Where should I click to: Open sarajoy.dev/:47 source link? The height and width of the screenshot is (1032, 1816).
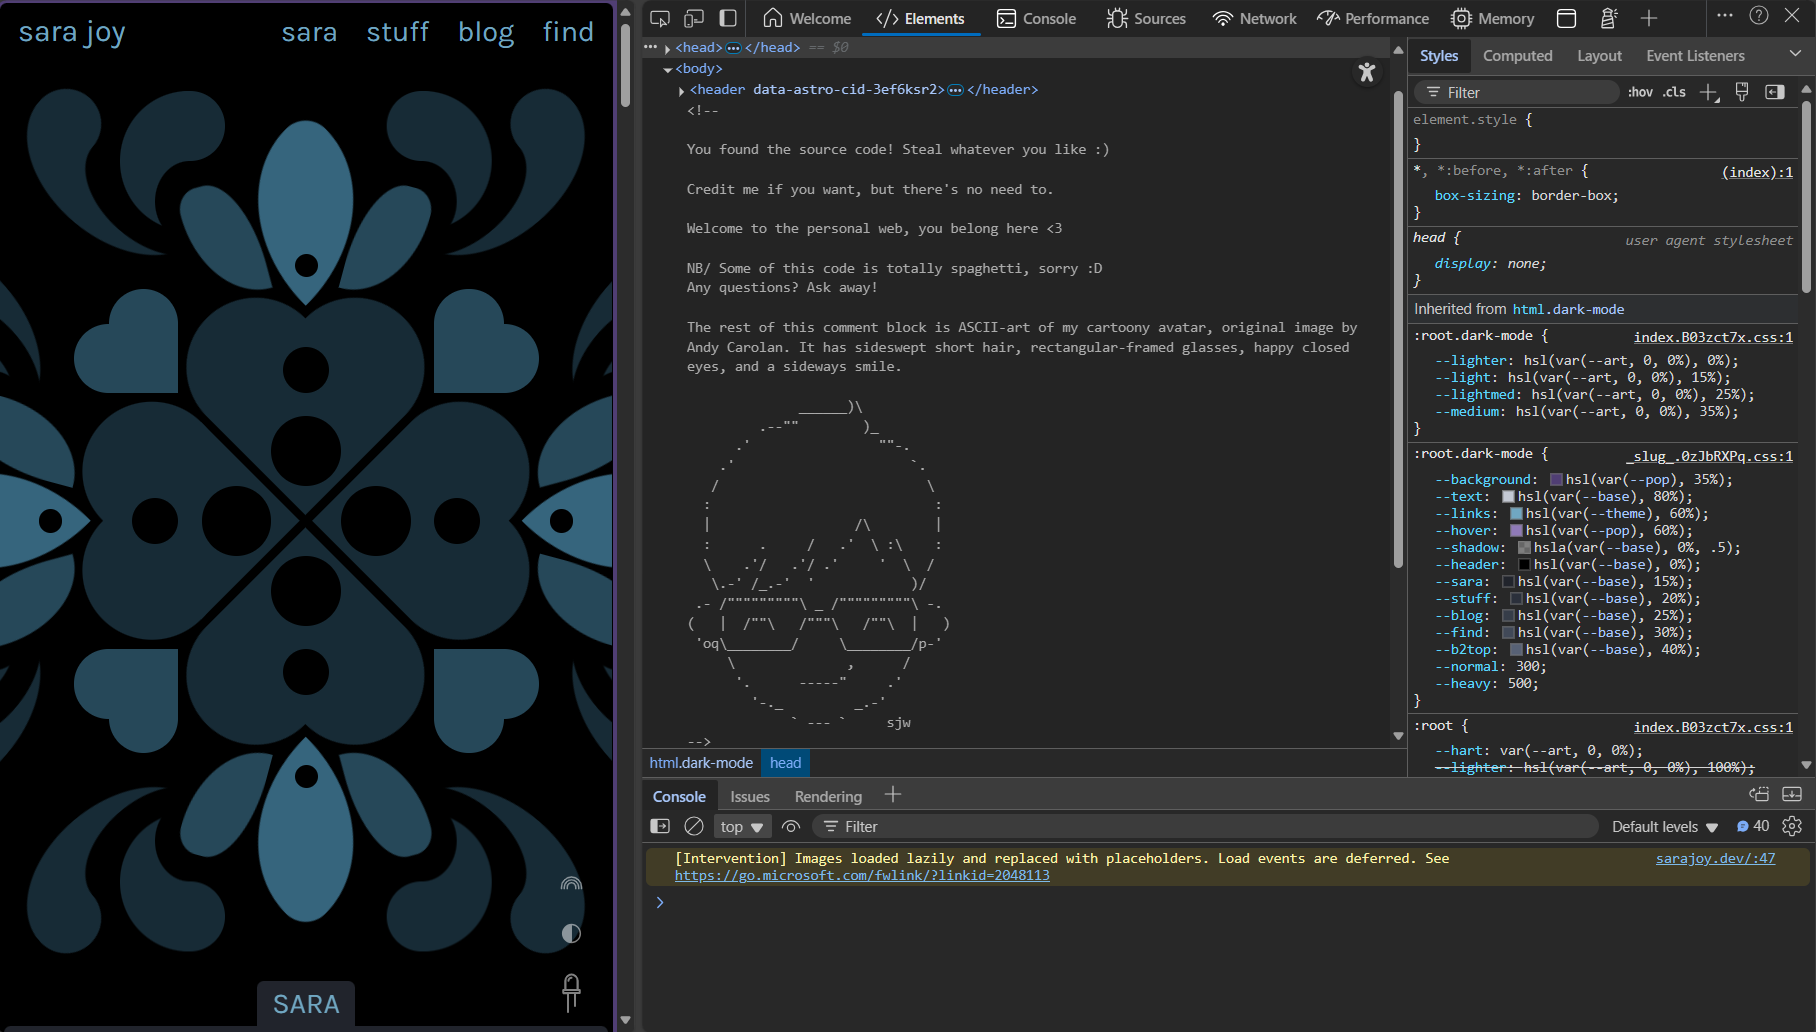point(1715,858)
